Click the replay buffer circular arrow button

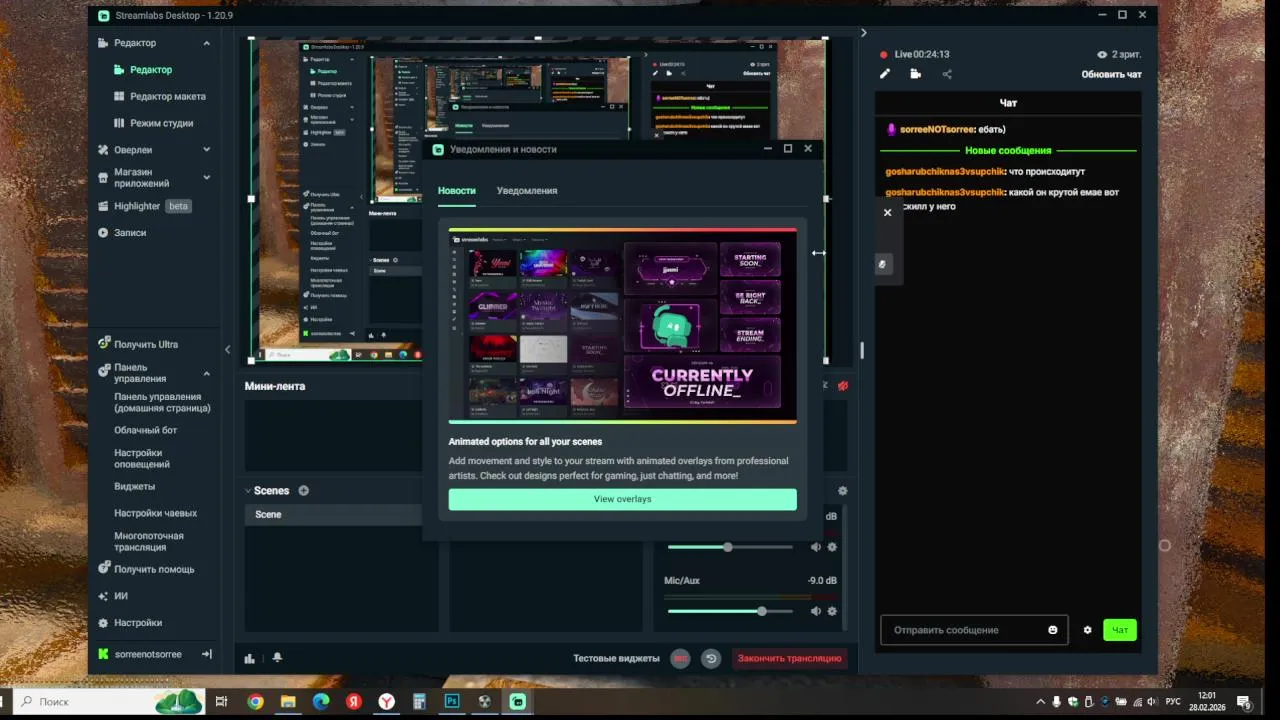coord(711,658)
